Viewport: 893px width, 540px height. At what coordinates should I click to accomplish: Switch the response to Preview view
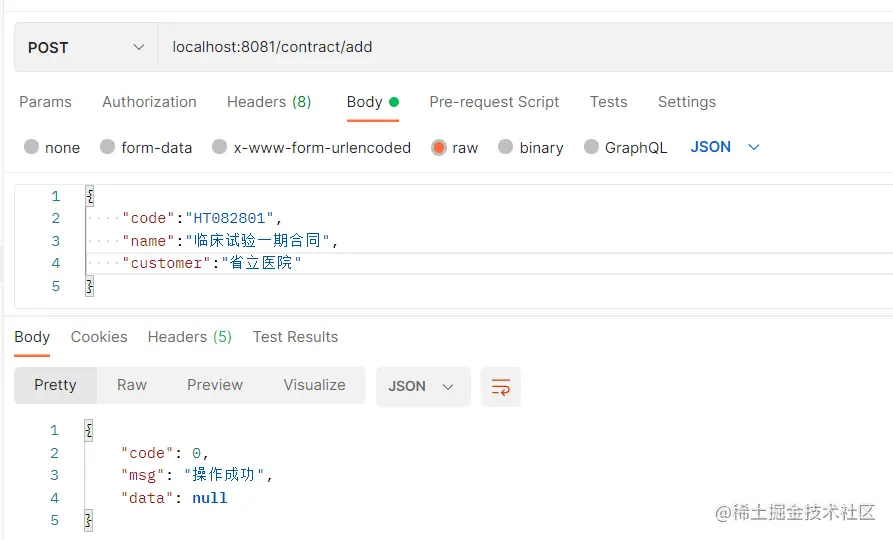coord(215,385)
